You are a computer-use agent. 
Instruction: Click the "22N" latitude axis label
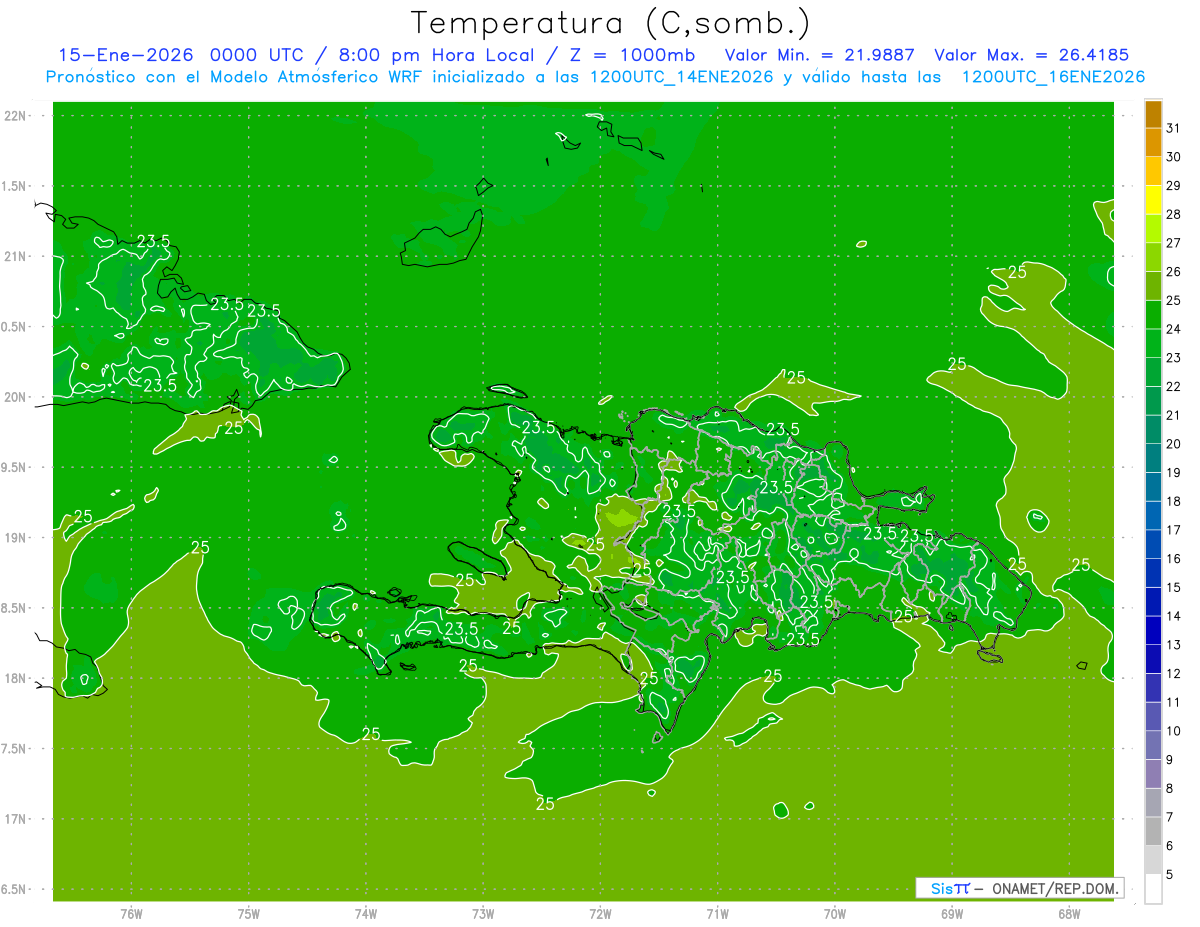tap(17, 116)
